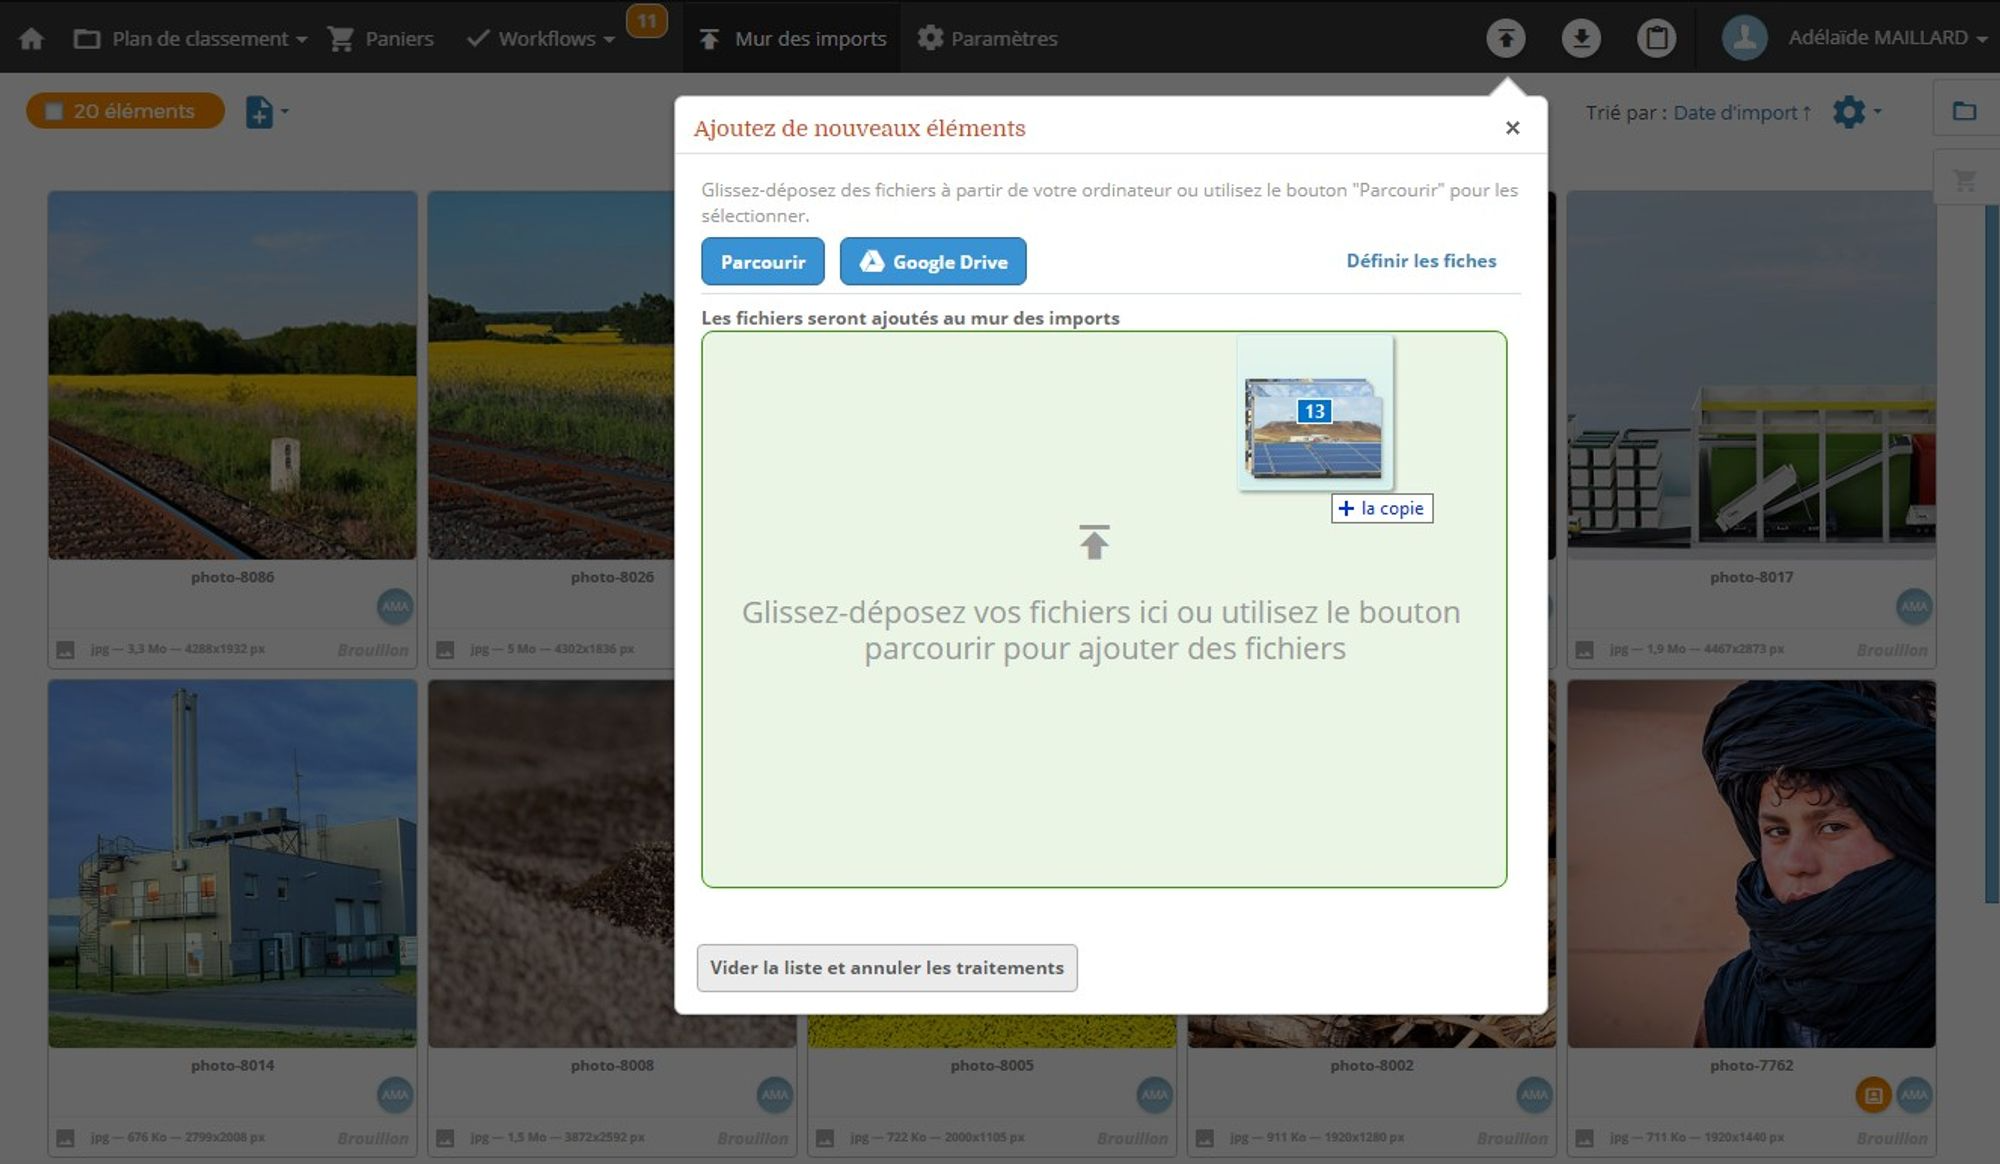Click Brouillon status on photo-8086

[x=373, y=650]
